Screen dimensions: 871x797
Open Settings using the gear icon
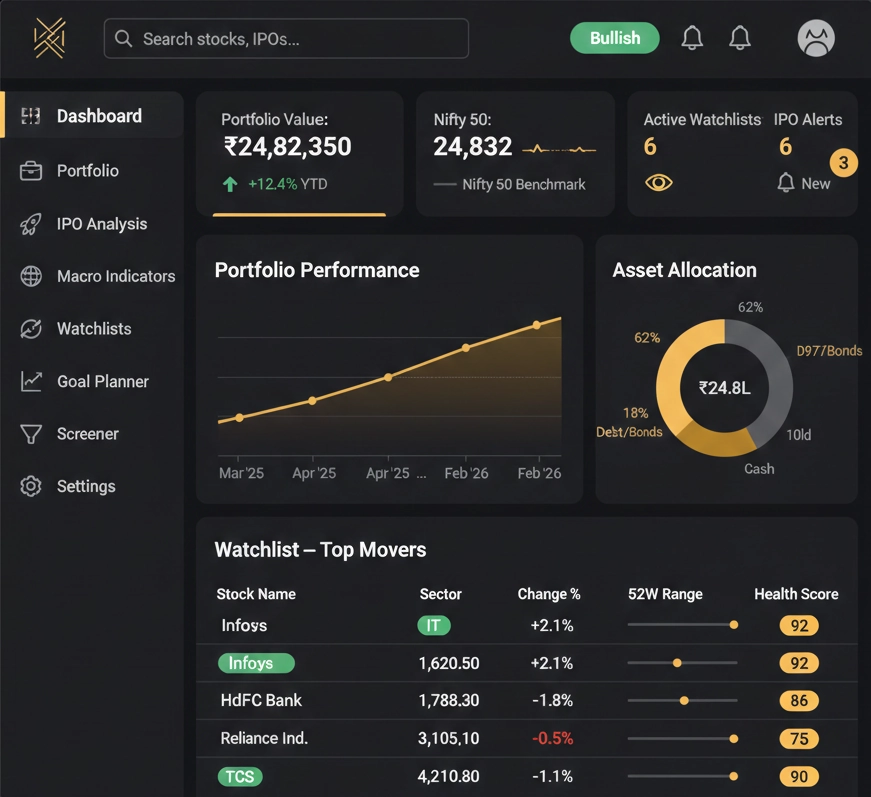click(x=31, y=486)
